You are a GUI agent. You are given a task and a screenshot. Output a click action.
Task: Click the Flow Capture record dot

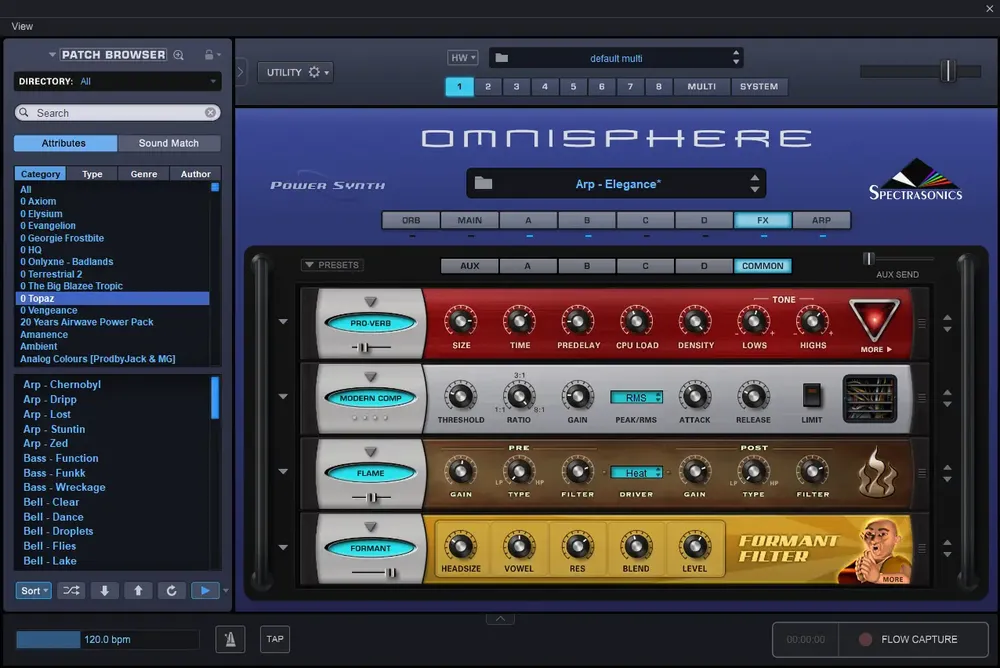pos(865,639)
